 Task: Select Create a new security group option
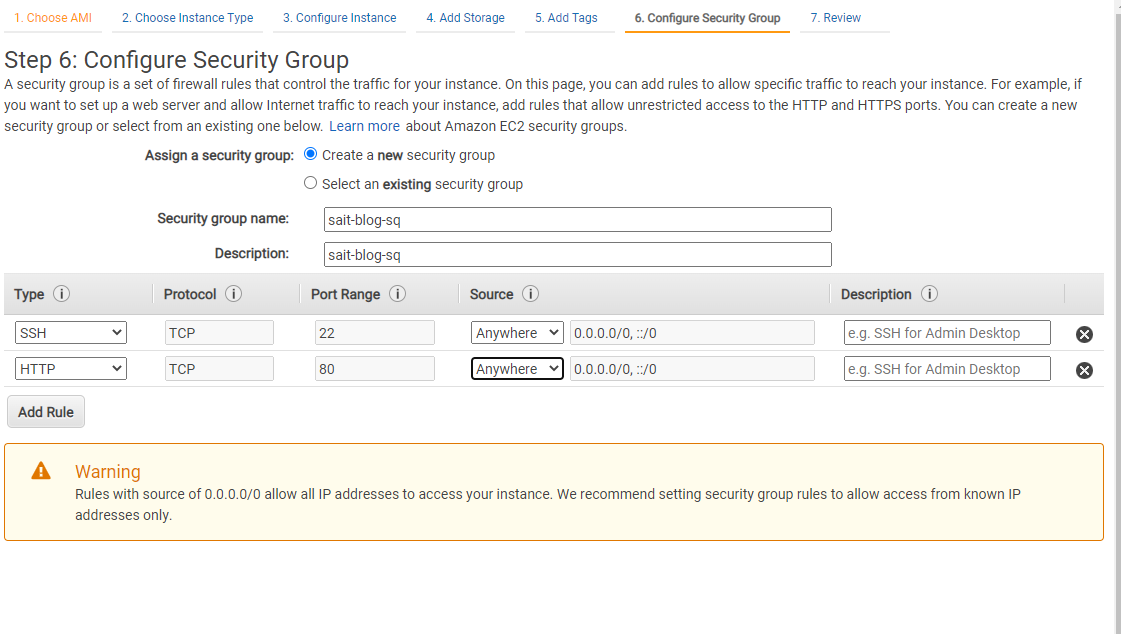[310, 154]
